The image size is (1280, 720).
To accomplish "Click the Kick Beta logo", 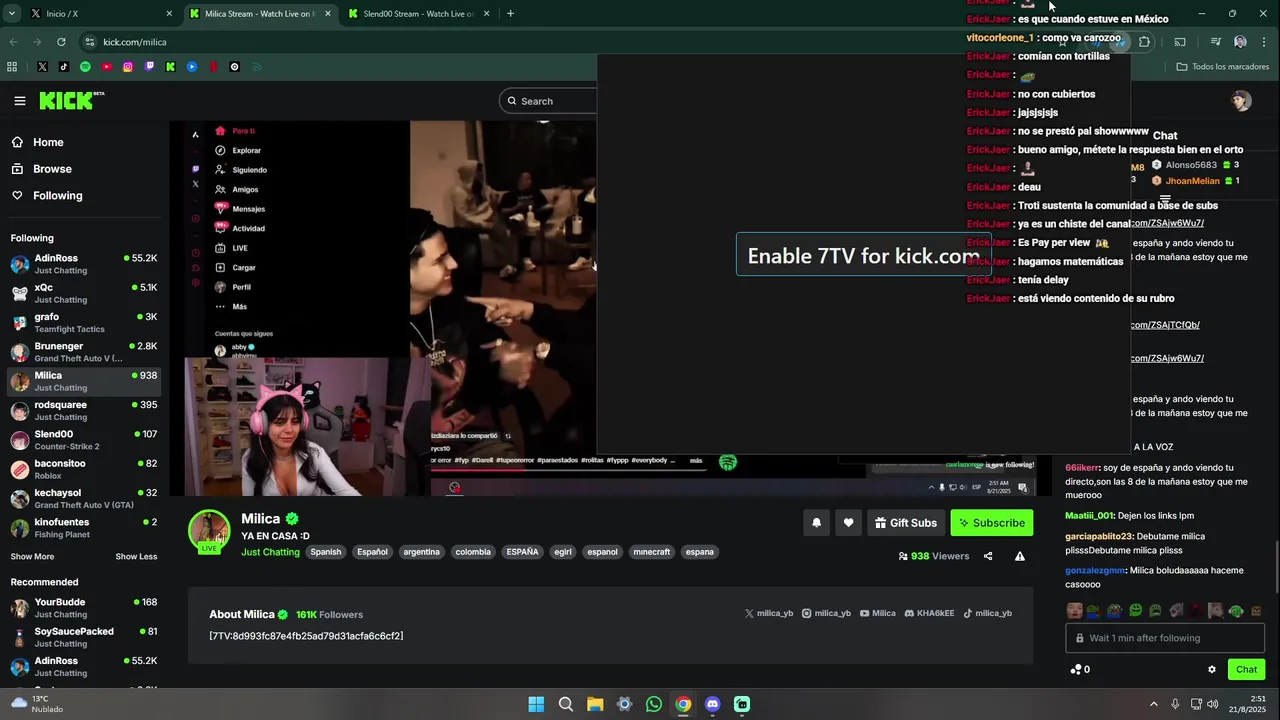I will pos(72,100).
